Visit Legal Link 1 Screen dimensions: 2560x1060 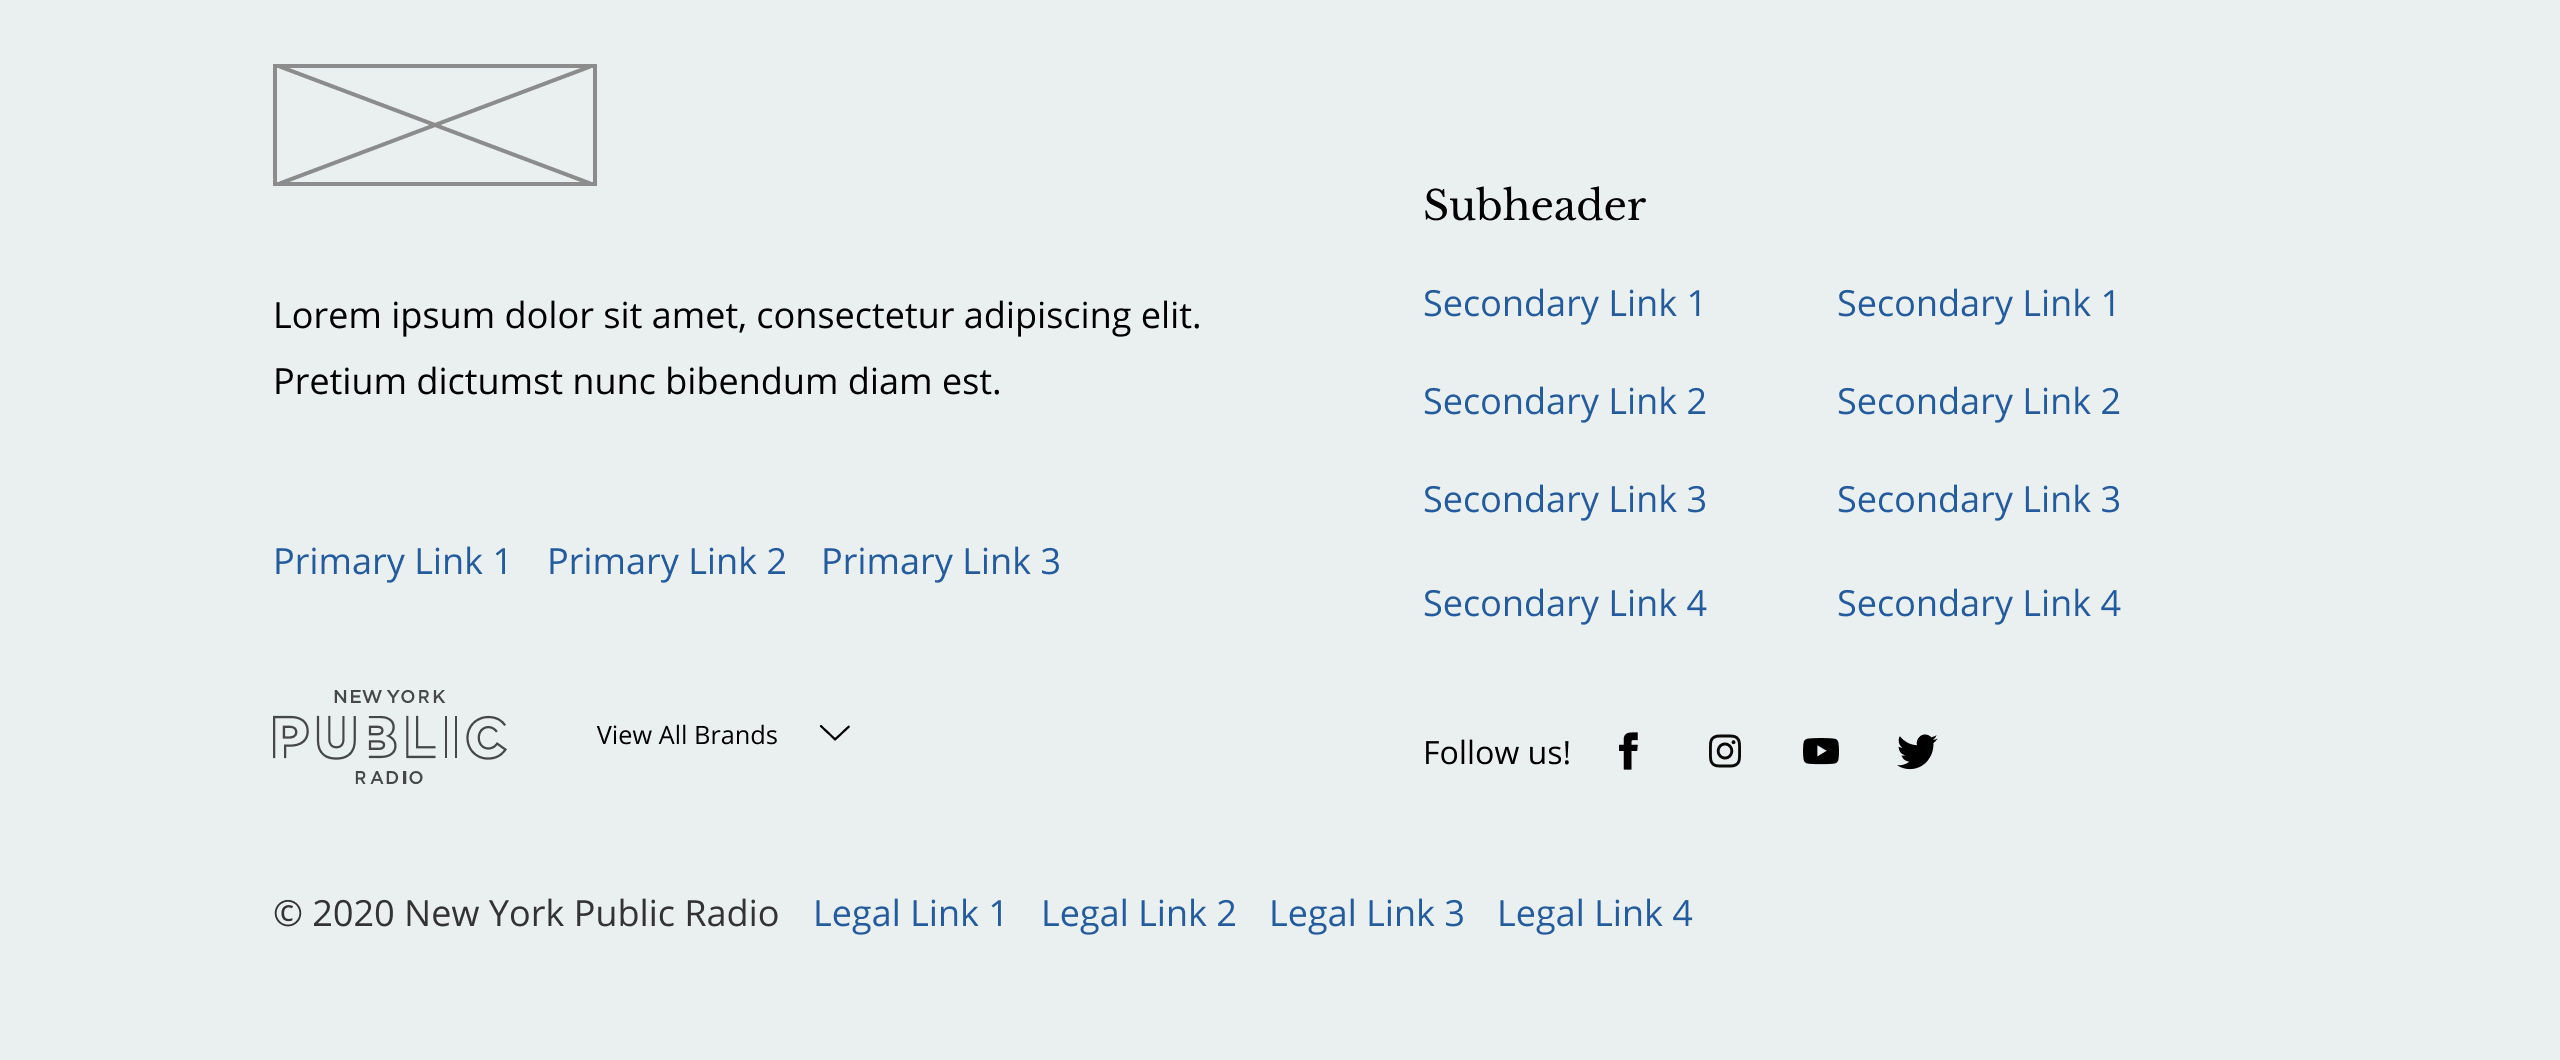(x=910, y=914)
